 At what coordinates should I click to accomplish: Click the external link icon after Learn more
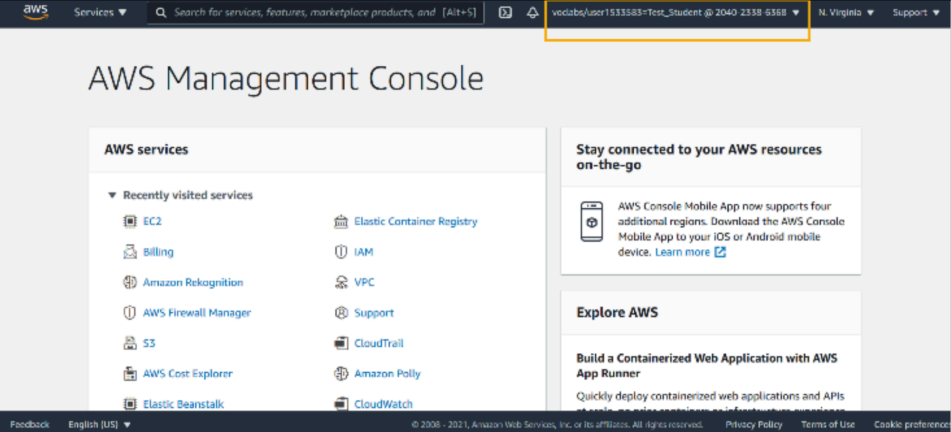[720, 252]
